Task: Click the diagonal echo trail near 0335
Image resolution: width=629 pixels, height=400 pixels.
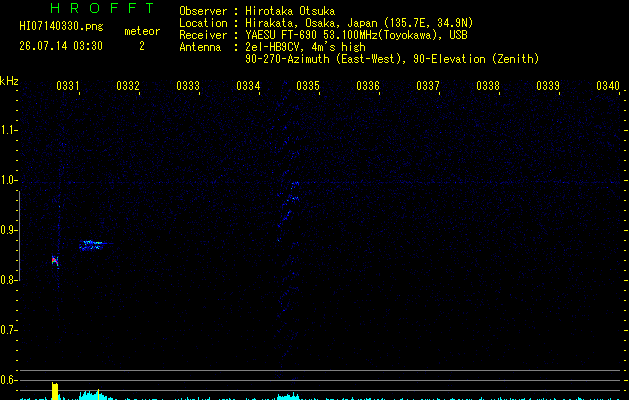Action: coord(289,209)
